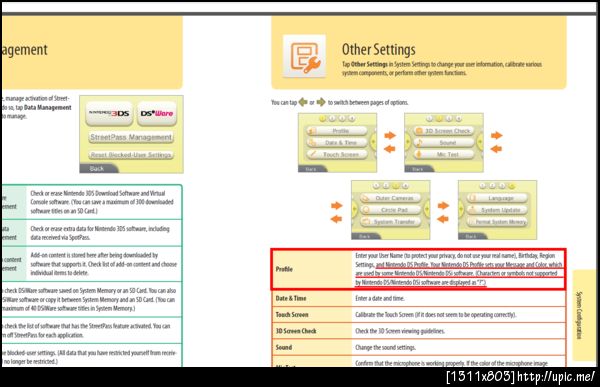Click the text 'Change the sound settings.'
The image size is (600, 387).
click(385, 348)
